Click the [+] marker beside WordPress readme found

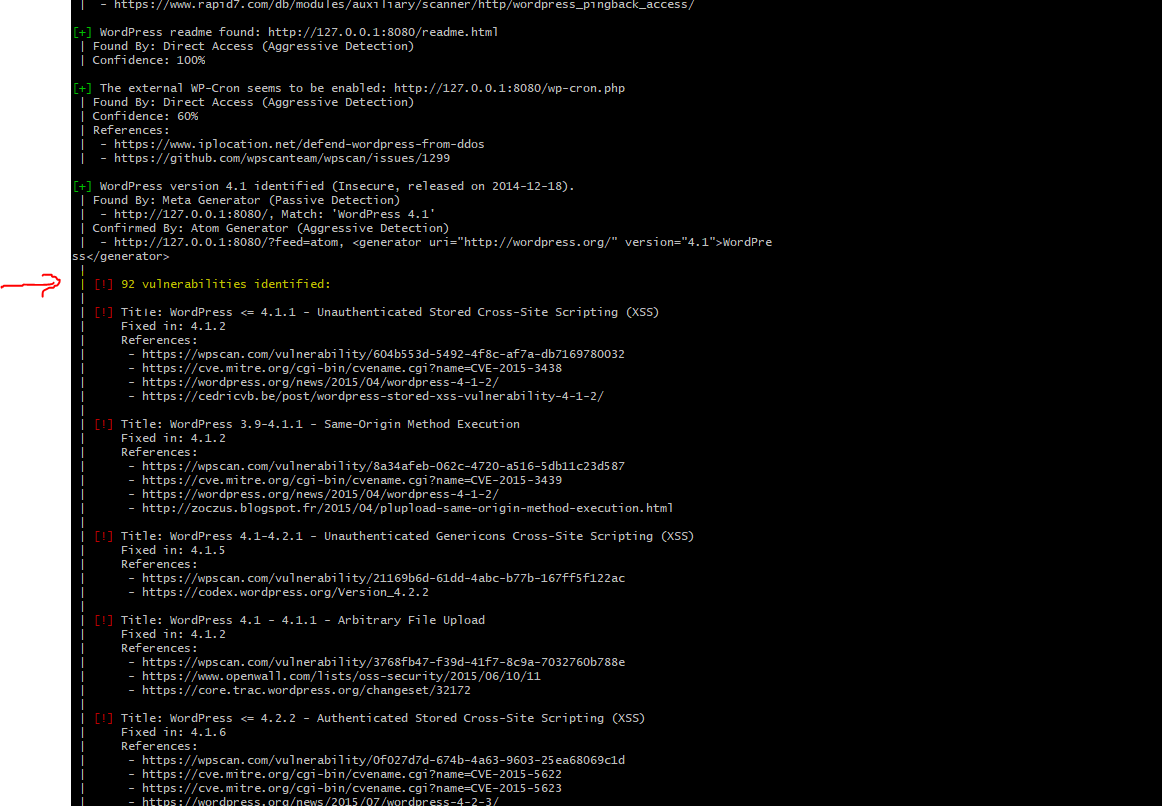pos(82,32)
